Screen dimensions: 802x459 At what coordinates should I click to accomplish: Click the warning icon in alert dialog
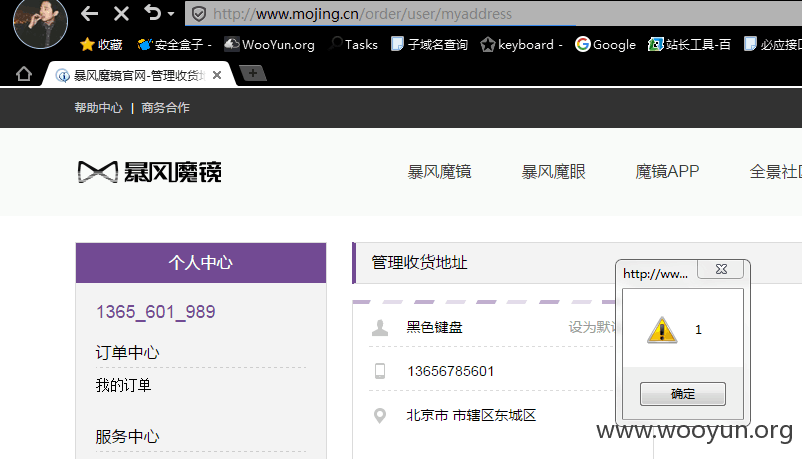(x=662, y=330)
